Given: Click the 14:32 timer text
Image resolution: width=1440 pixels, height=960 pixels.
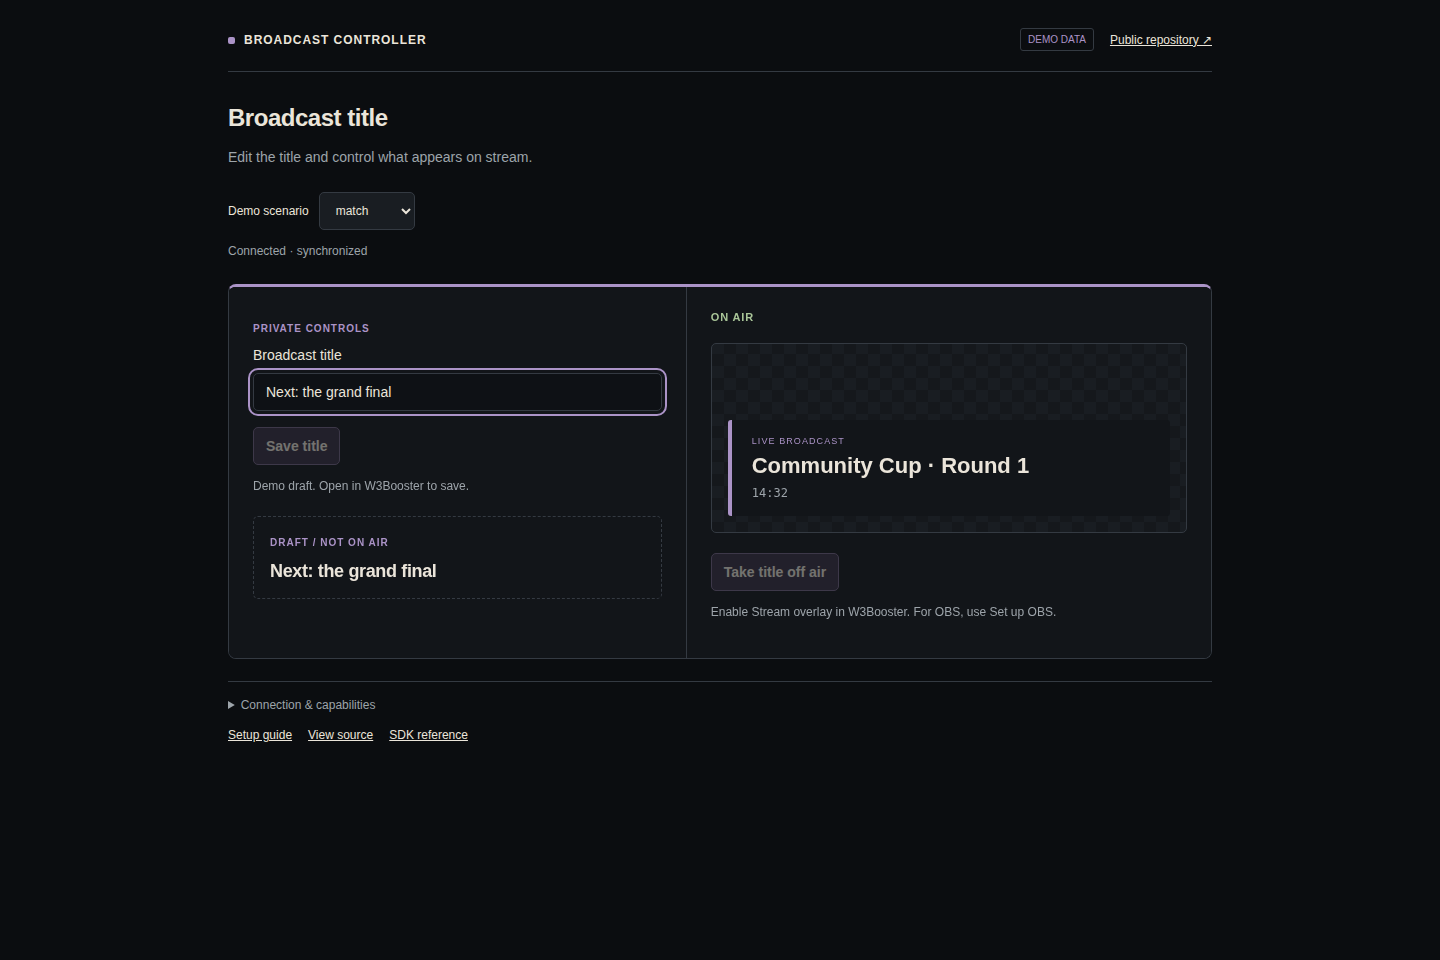Looking at the screenshot, I should 770,493.
